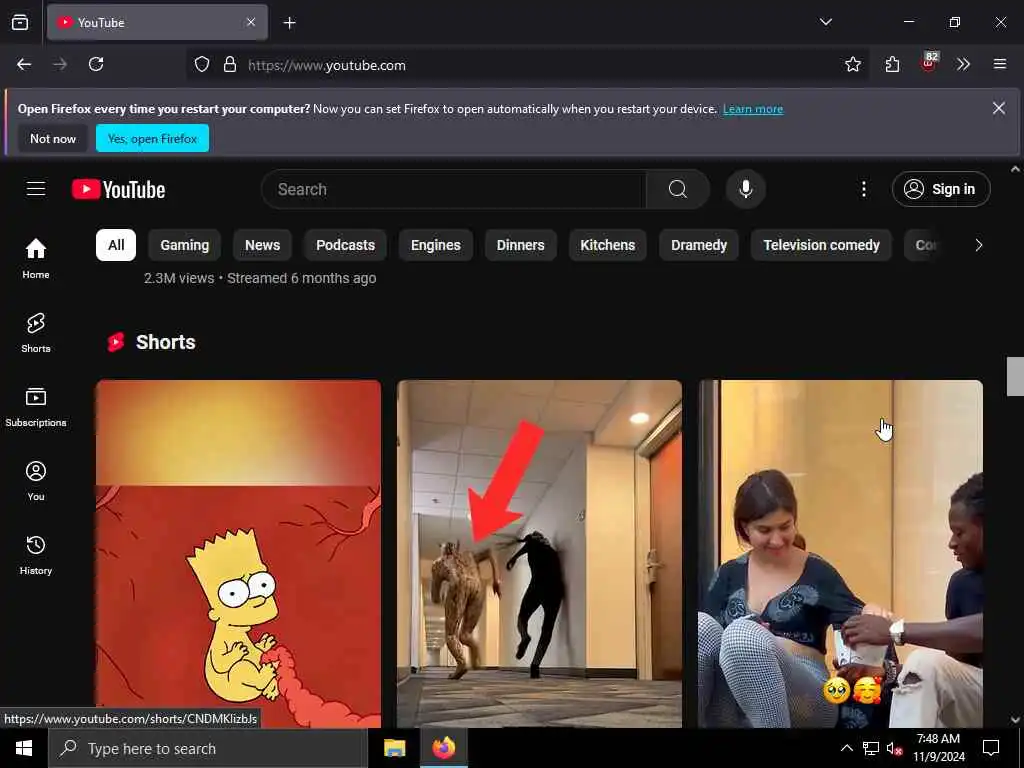
Task: Open History in the sidebar
Action: tap(36, 555)
